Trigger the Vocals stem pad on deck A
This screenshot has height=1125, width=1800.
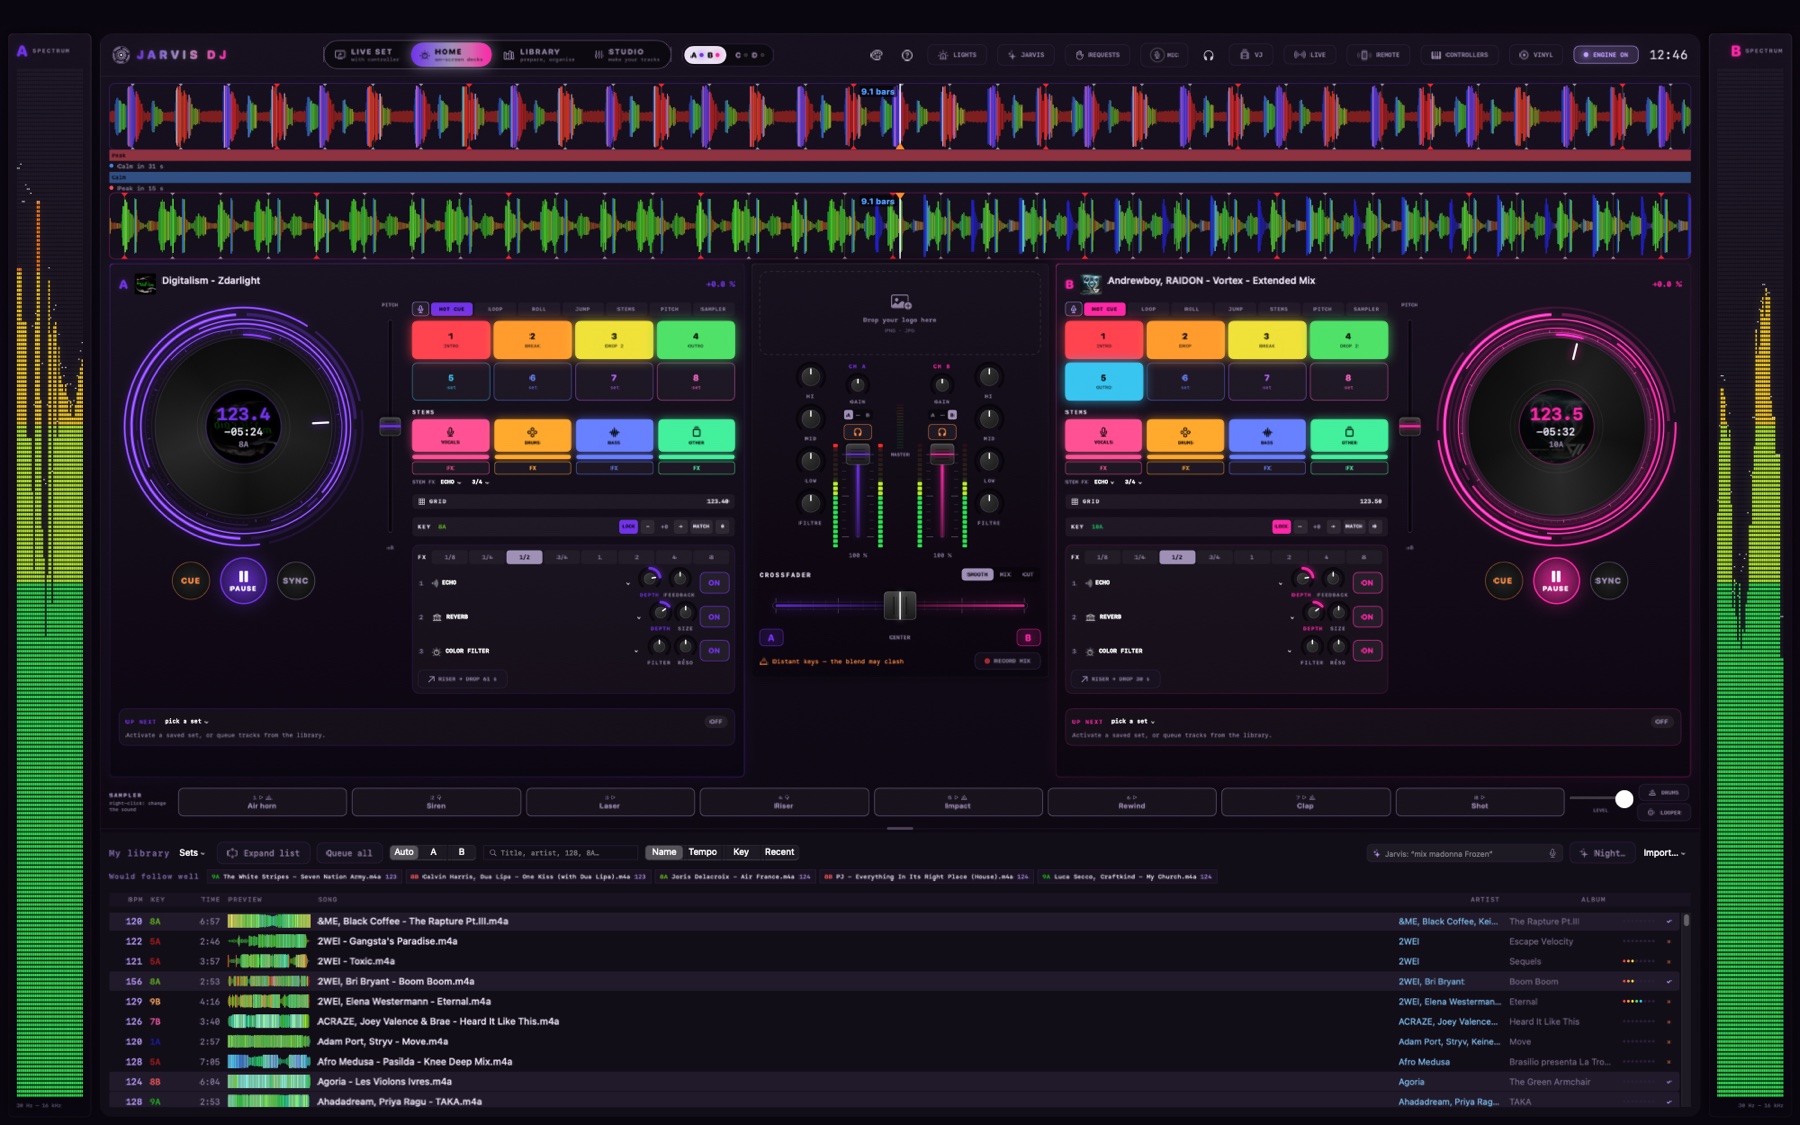(x=451, y=435)
